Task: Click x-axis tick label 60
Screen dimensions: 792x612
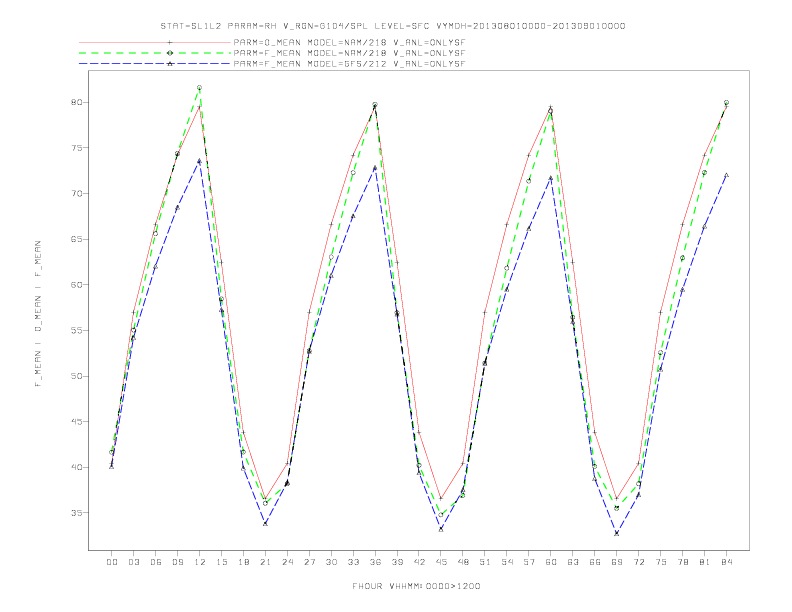Action: coord(551,562)
